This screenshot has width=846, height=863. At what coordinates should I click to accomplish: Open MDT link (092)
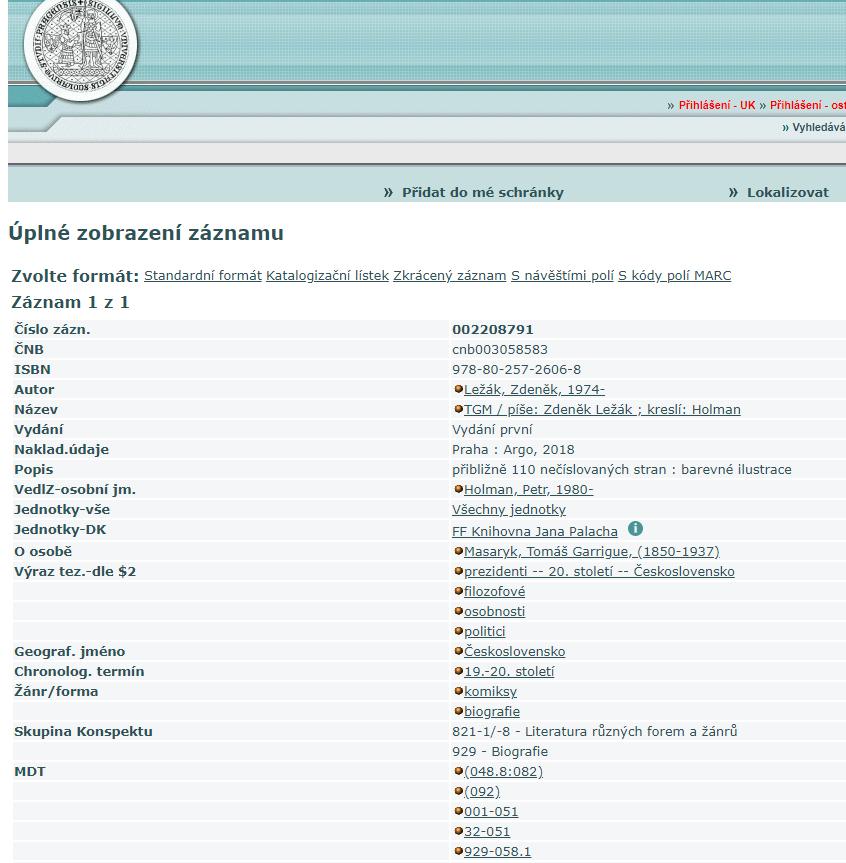(x=482, y=791)
